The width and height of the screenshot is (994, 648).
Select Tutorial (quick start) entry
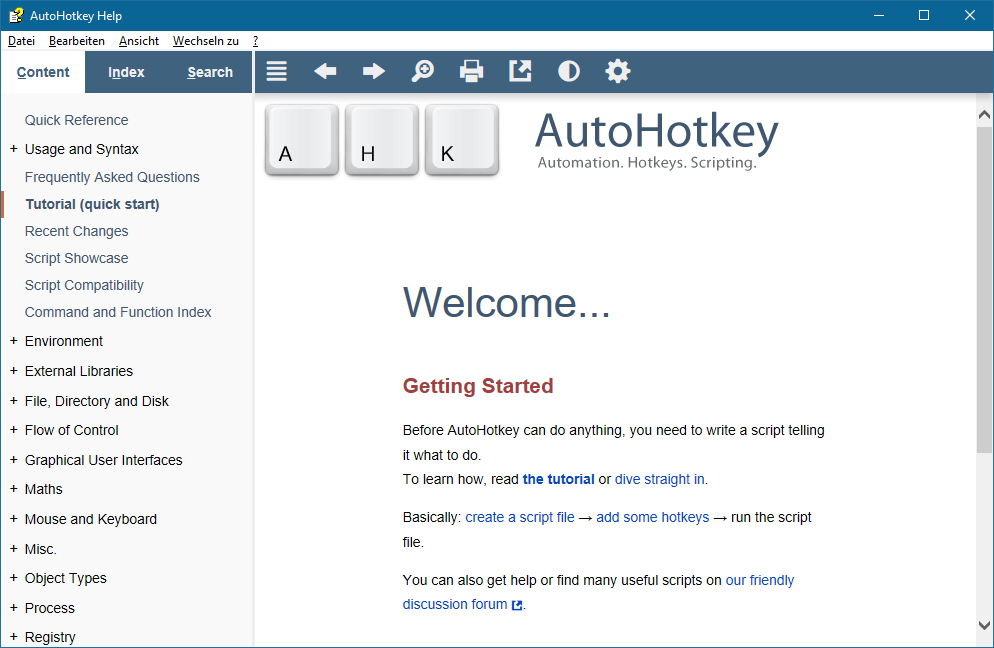pos(93,204)
